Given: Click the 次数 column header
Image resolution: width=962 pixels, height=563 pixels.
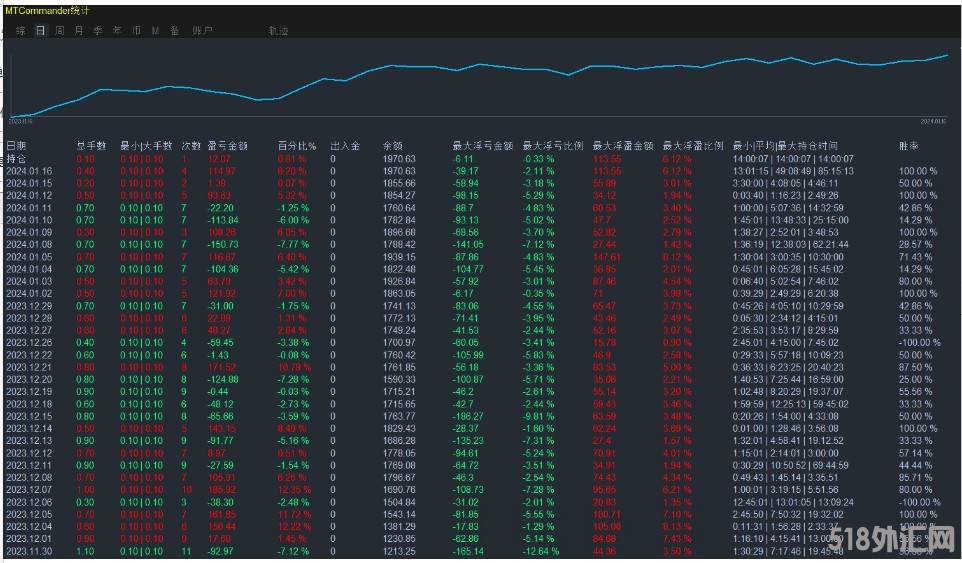Looking at the screenshot, I should click(x=191, y=146).
